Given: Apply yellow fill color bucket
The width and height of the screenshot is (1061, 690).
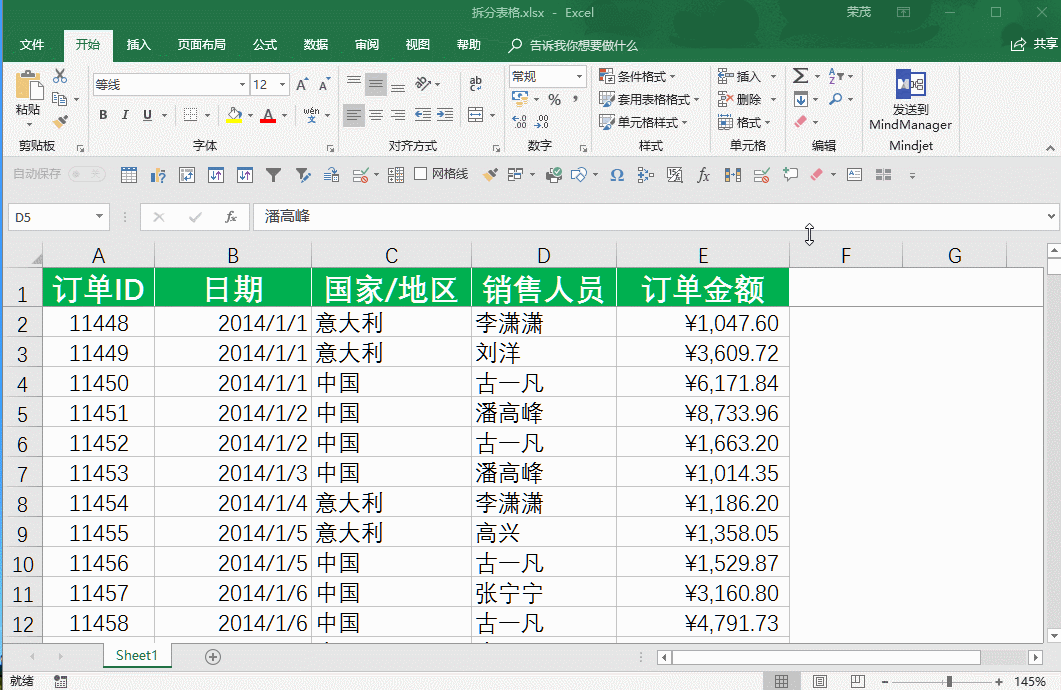Looking at the screenshot, I should (x=234, y=115).
